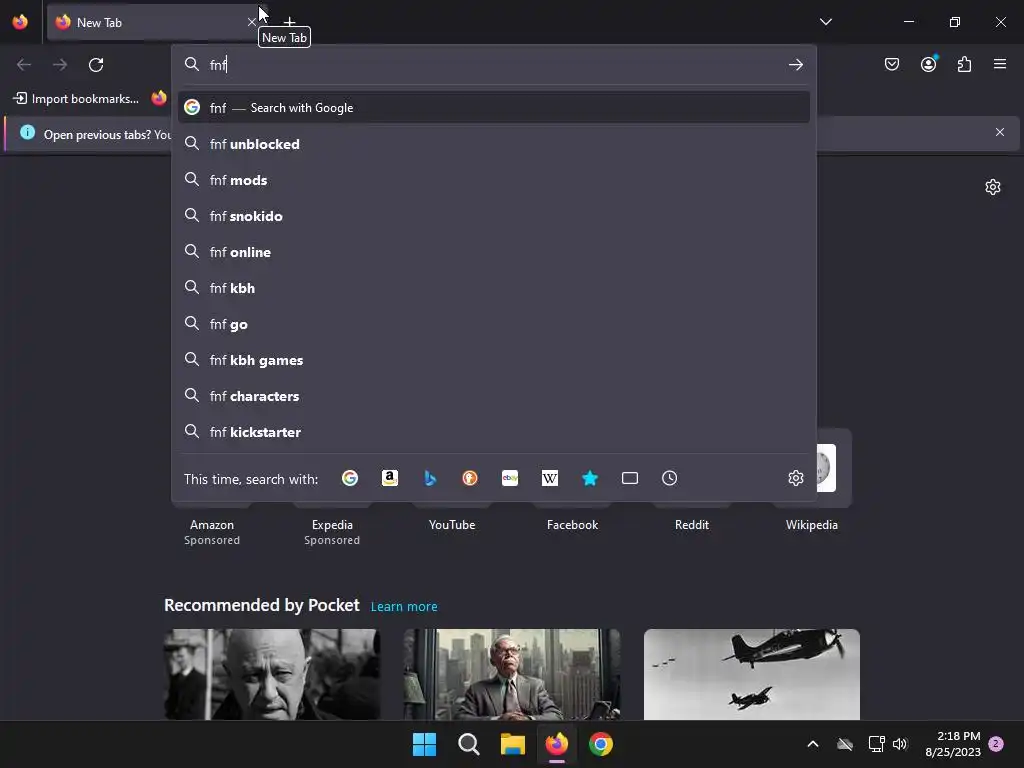Click the Go arrow in the address bar
Viewport: 1024px width, 768px height.
[x=795, y=65]
